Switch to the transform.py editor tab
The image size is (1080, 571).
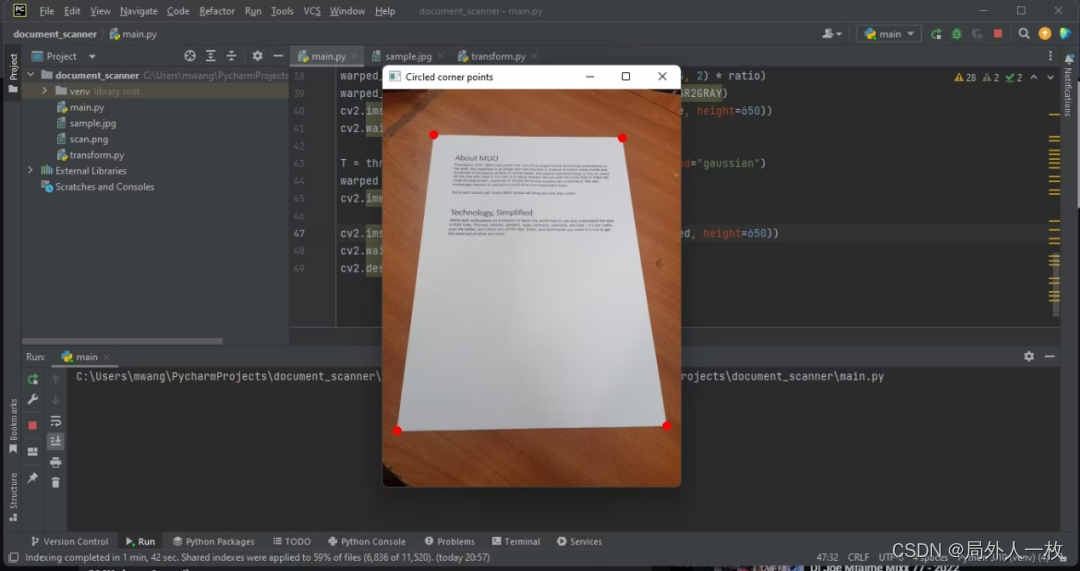(x=498, y=56)
